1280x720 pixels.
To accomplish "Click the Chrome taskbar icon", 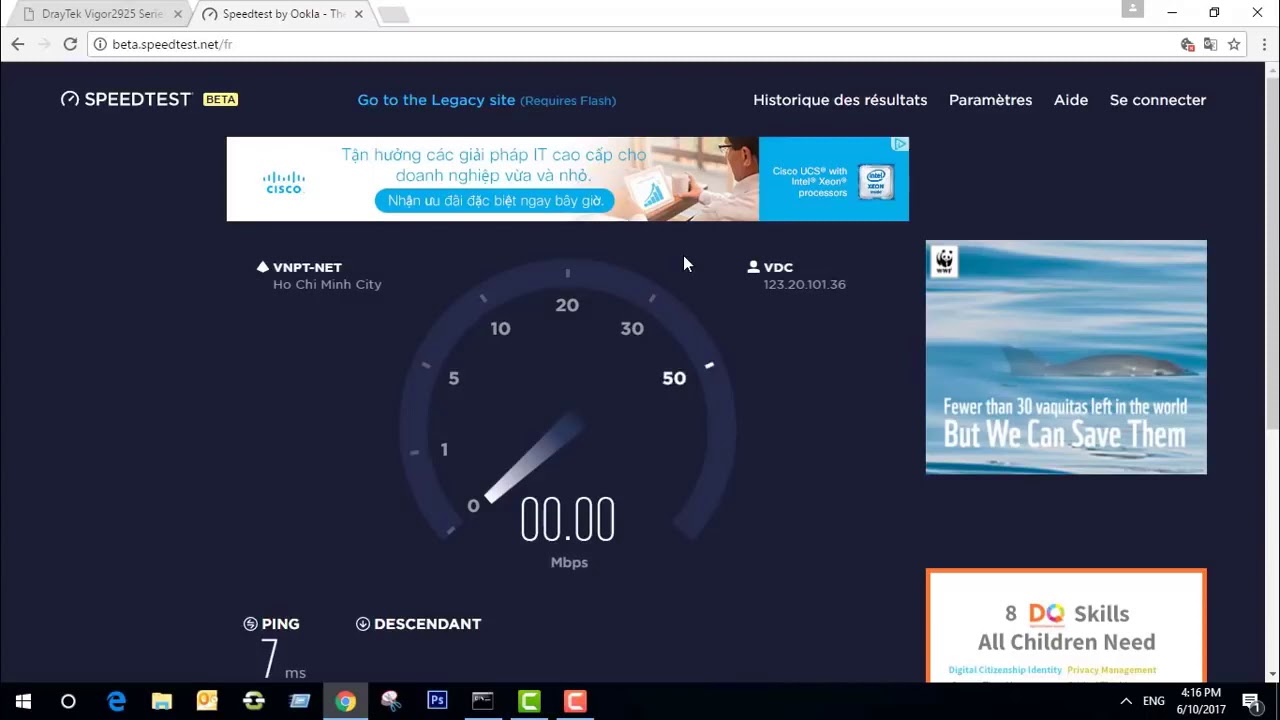I will coord(345,701).
